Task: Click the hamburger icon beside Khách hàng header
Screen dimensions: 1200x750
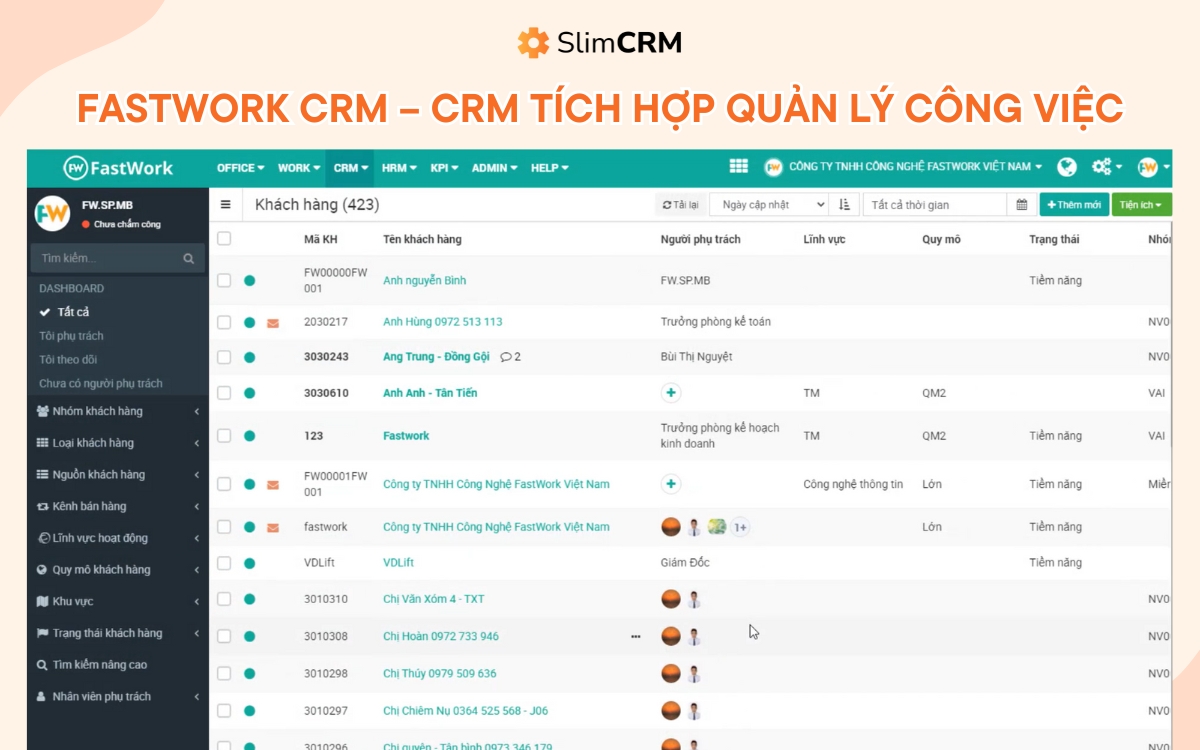Action: coord(227,204)
